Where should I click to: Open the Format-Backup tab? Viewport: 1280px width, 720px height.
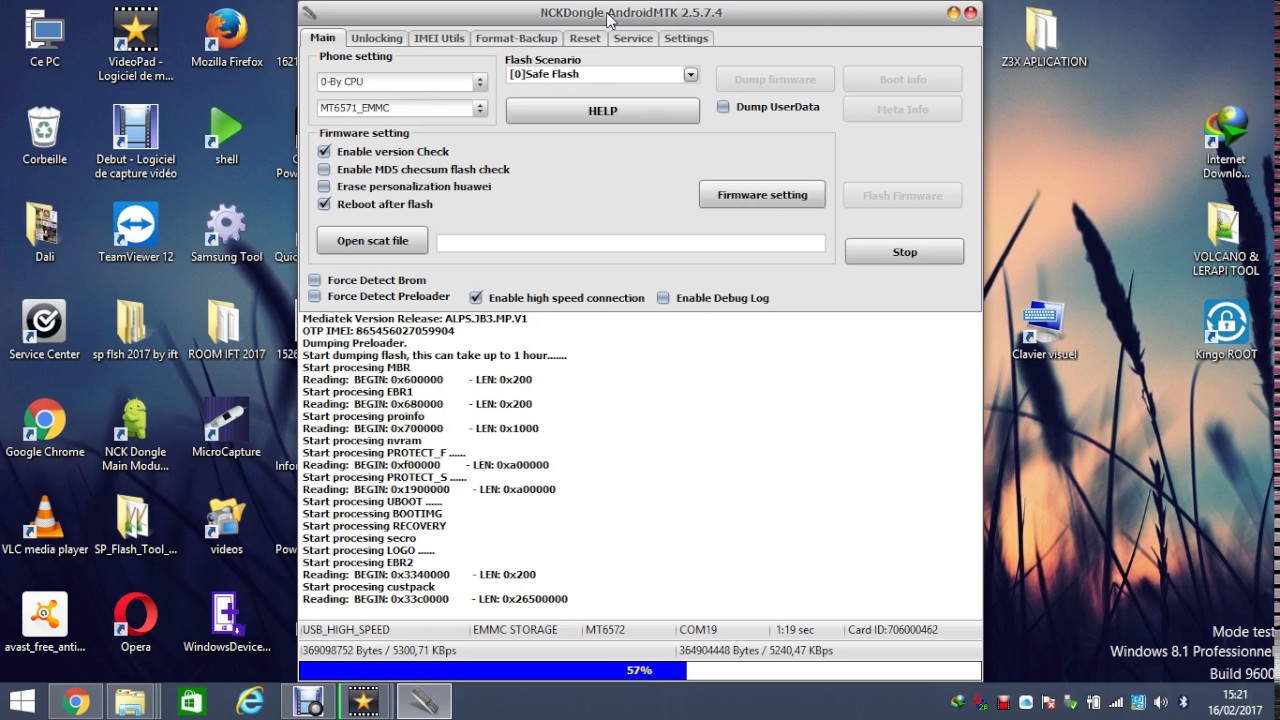point(516,38)
